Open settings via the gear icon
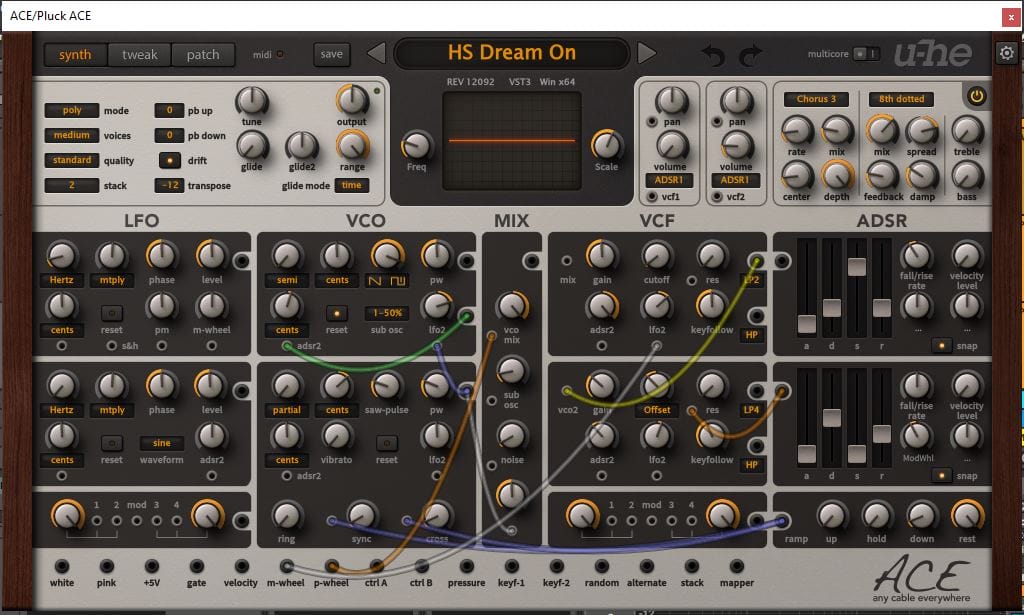Screen dimensions: 1024x615 pos(1006,53)
